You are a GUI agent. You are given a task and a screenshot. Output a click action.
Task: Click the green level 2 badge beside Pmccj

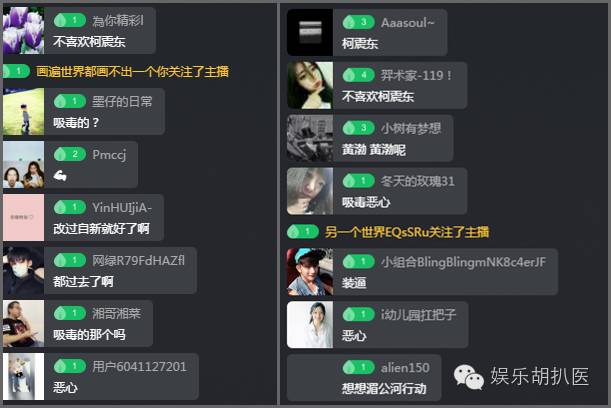click(70, 154)
